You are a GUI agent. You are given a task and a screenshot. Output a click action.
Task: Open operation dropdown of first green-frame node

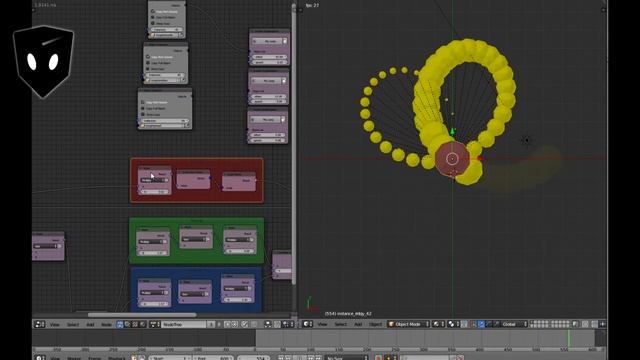tap(152, 242)
